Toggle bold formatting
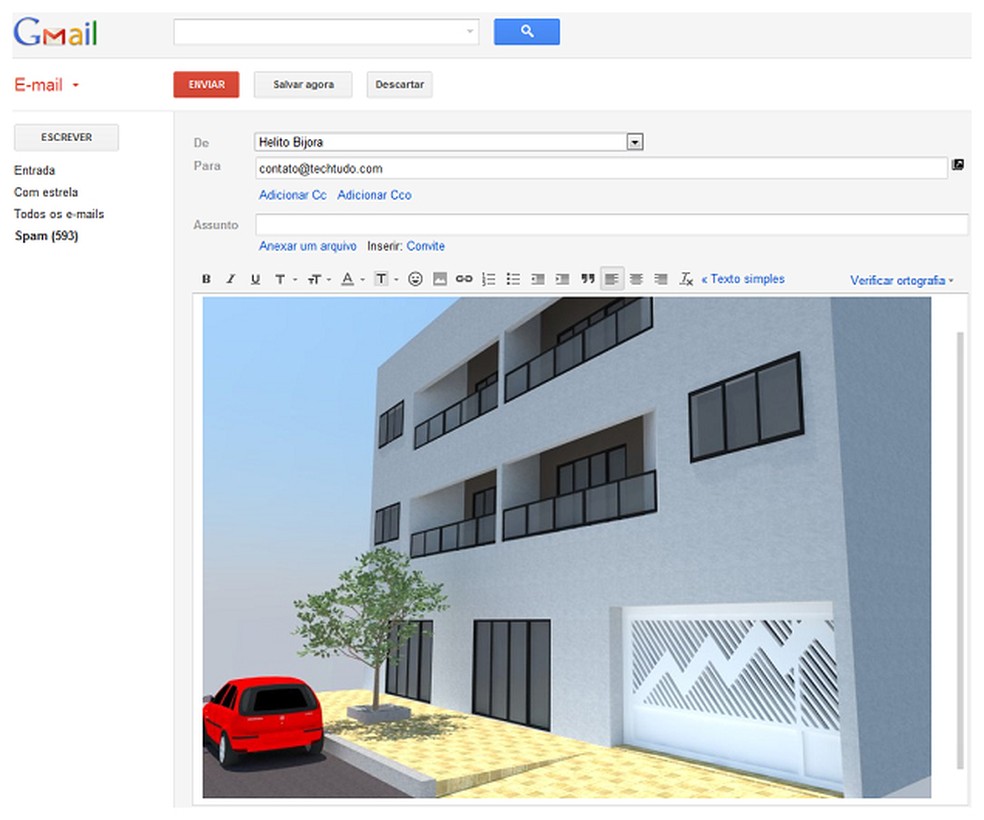This screenshot has height=820, width=984. 206,279
